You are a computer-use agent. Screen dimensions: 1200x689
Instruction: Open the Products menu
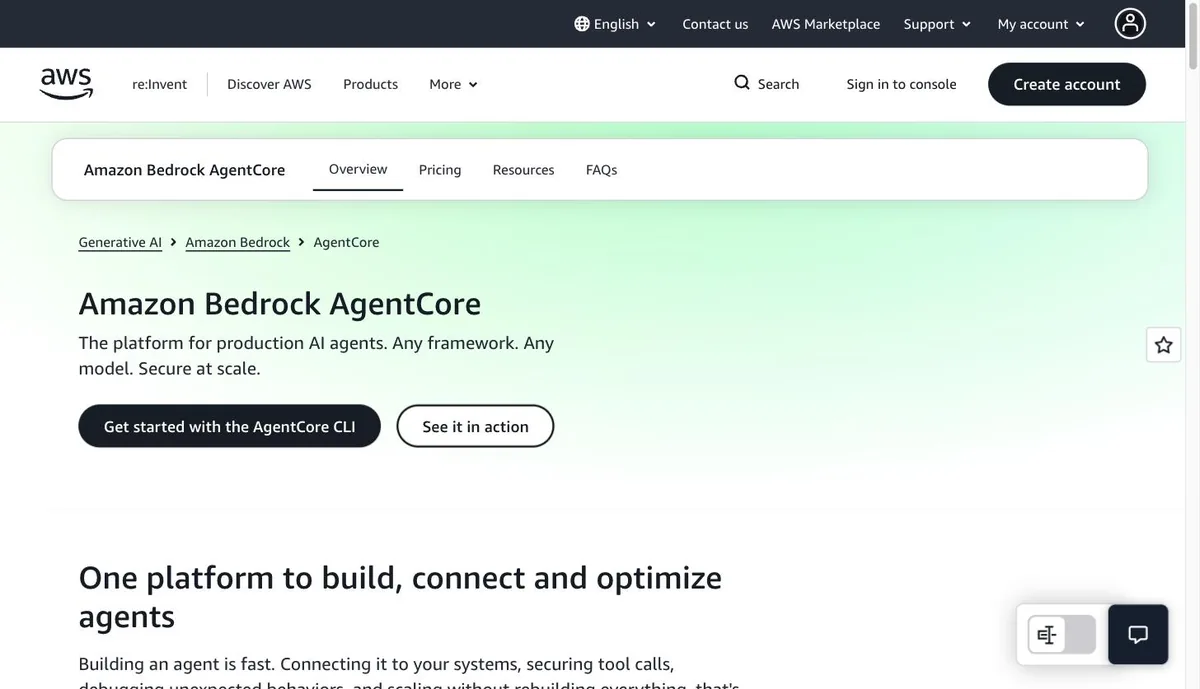370,84
